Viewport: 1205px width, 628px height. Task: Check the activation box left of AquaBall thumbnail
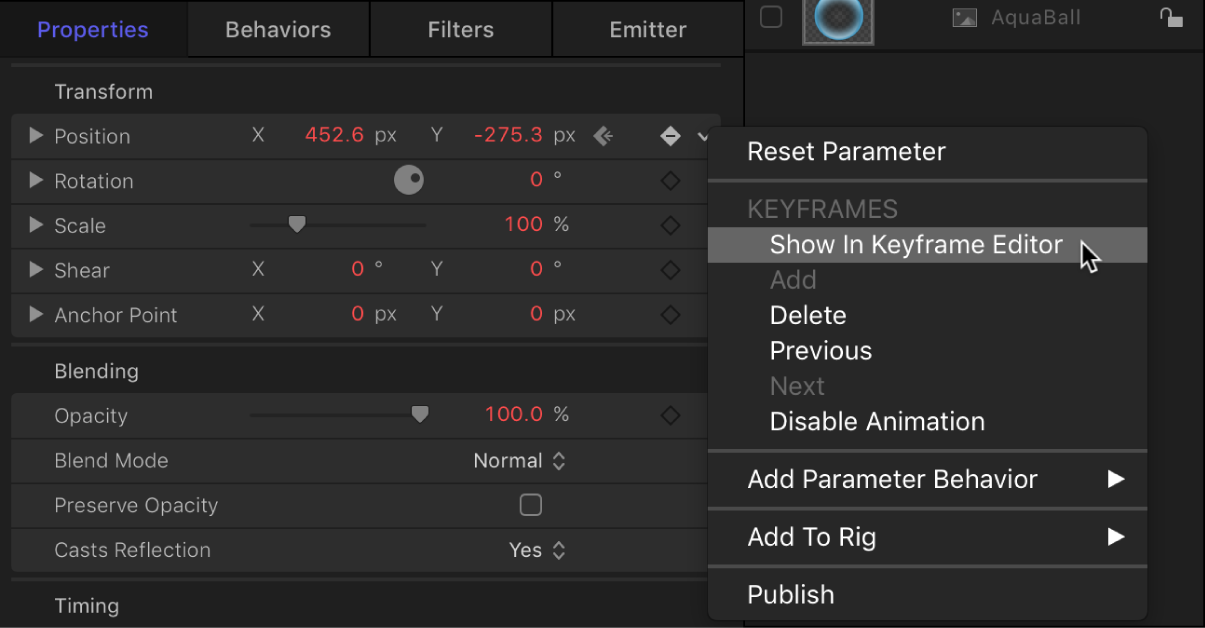[771, 17]
